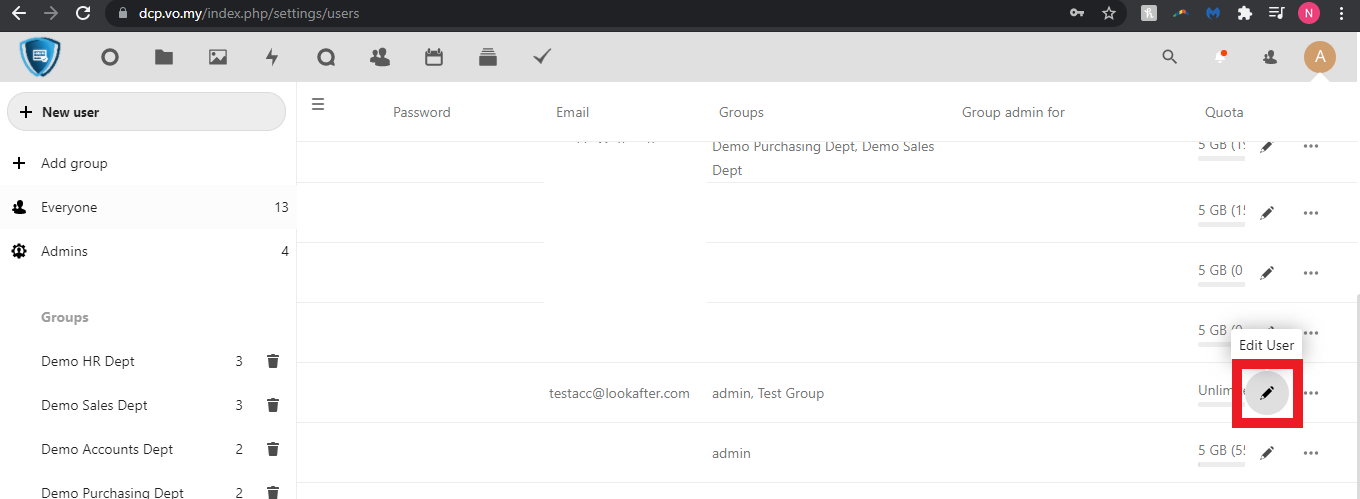
Task: Open the Talk chat icon
Action: (326, 57)
